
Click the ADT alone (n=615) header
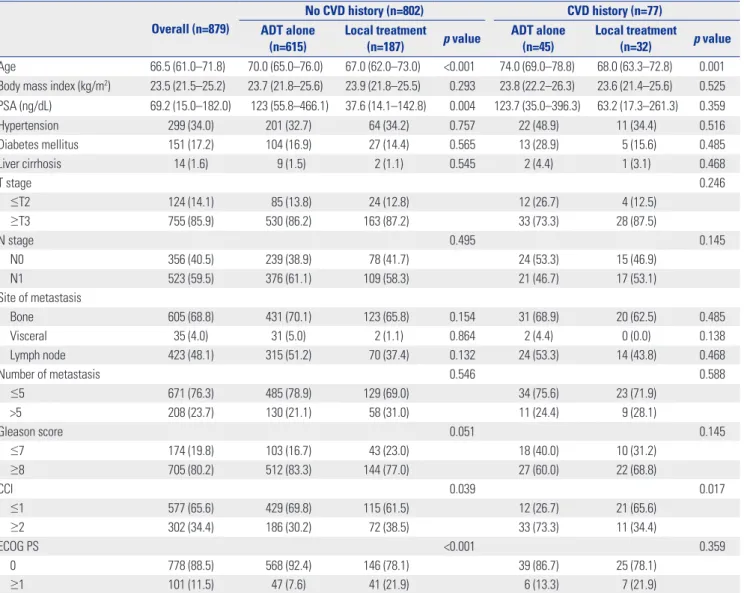coord(288,38)
